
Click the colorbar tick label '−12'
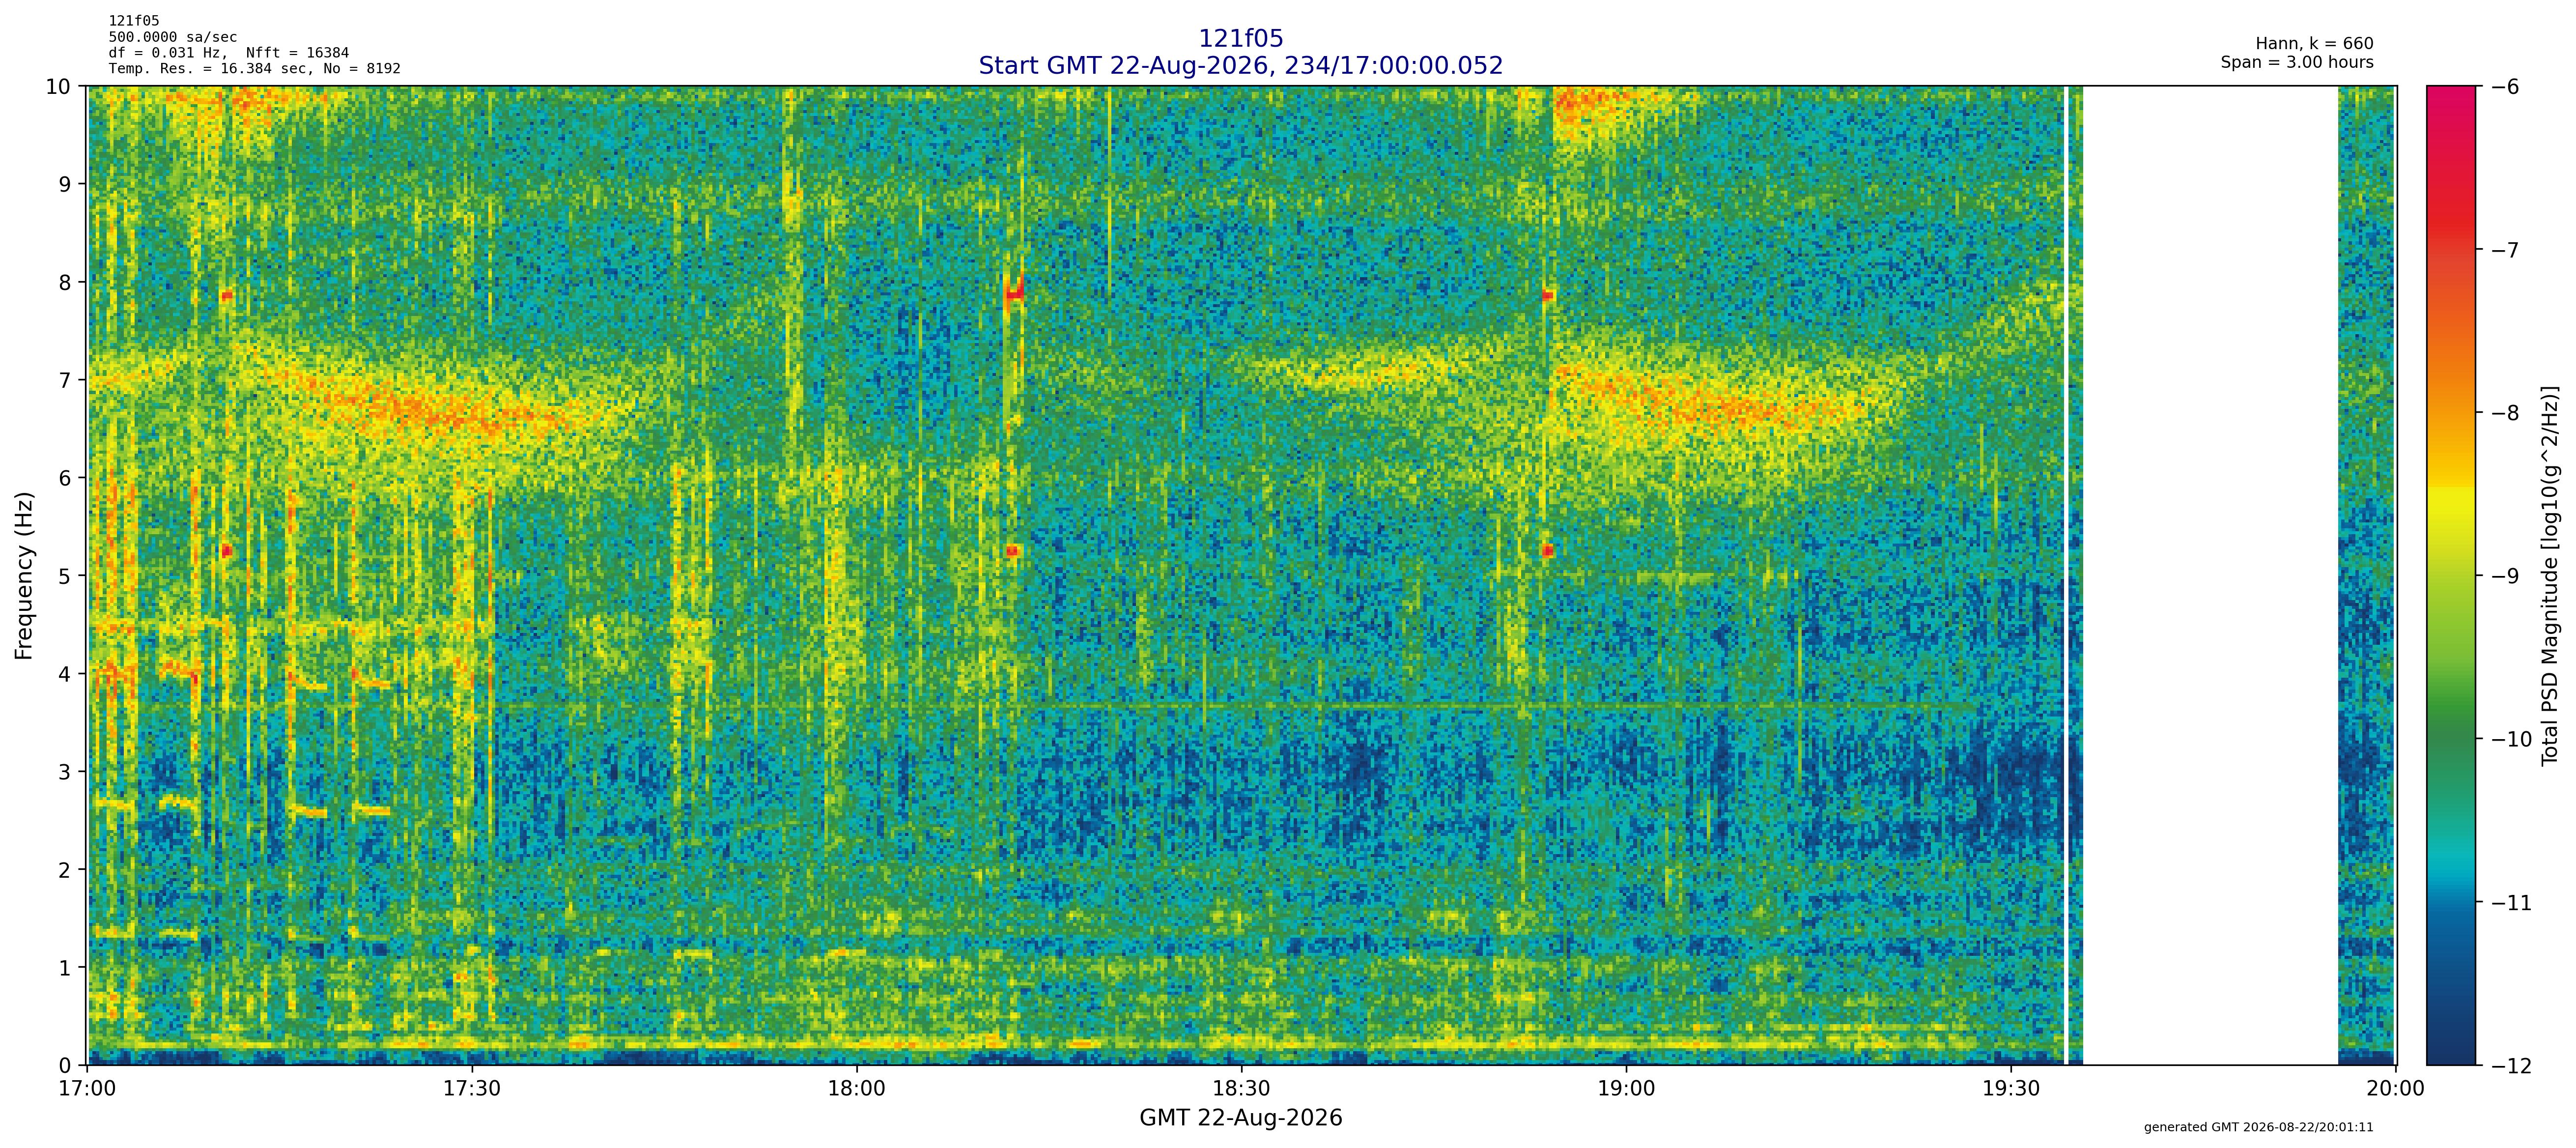click(2510, 1066)
